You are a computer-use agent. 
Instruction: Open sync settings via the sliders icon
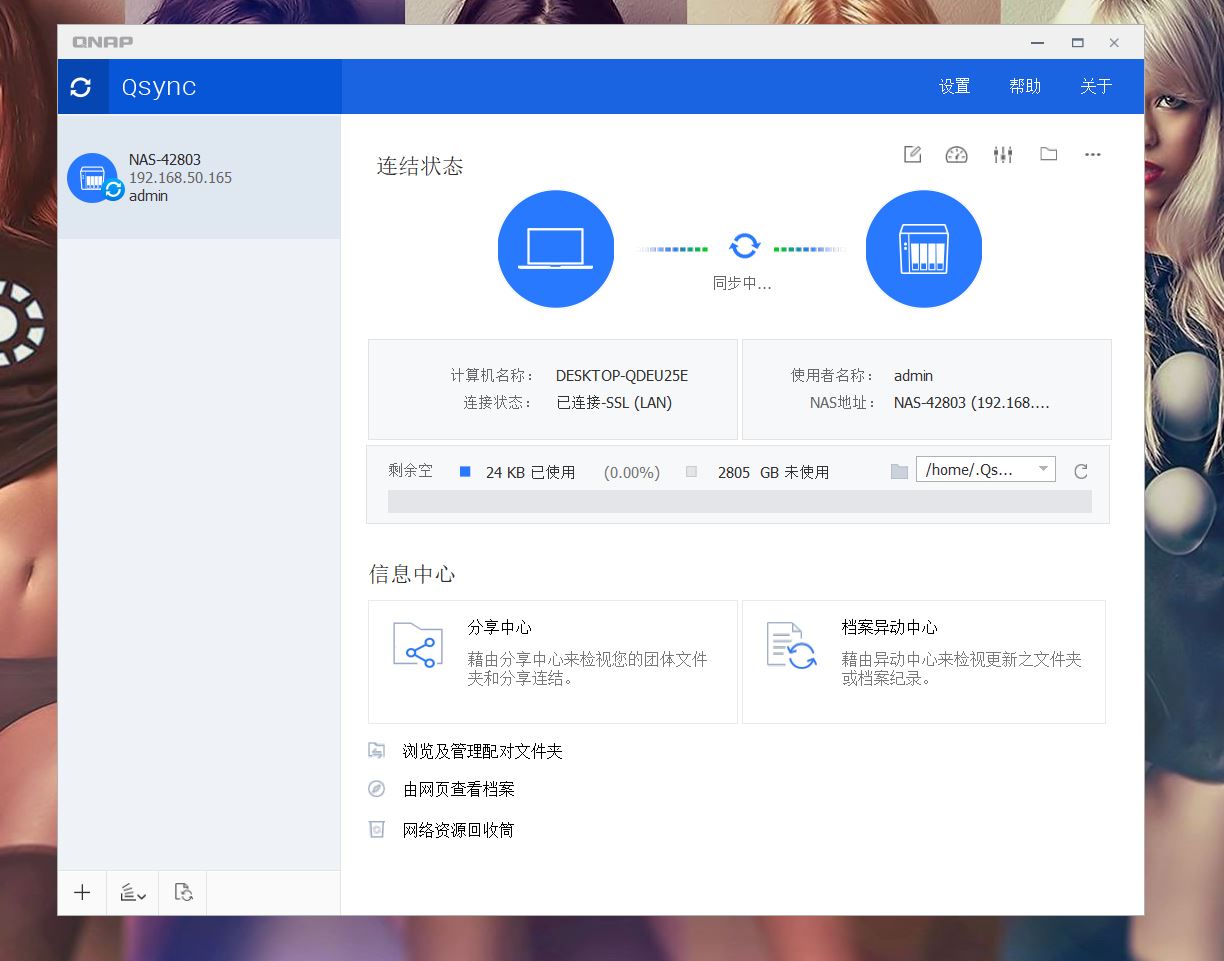pos(1002,154)
